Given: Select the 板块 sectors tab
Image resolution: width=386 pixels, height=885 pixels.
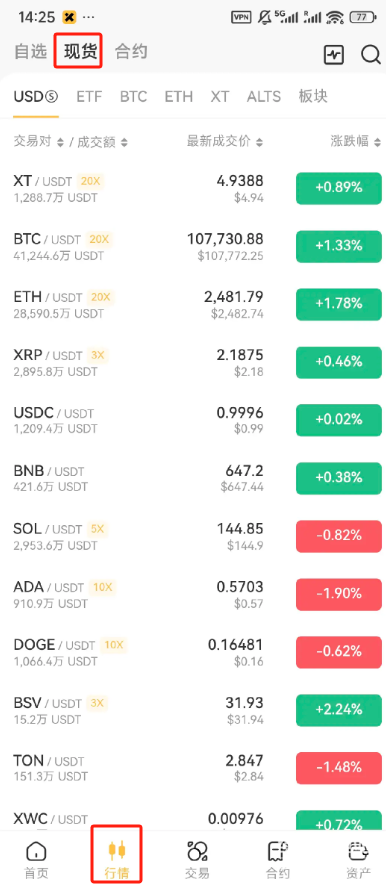Looking at the screenshot, I should (313, 97).
